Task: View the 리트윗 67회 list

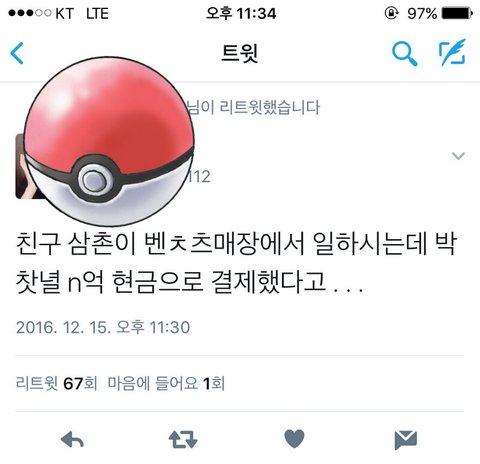Action: (x=57, y=383)
